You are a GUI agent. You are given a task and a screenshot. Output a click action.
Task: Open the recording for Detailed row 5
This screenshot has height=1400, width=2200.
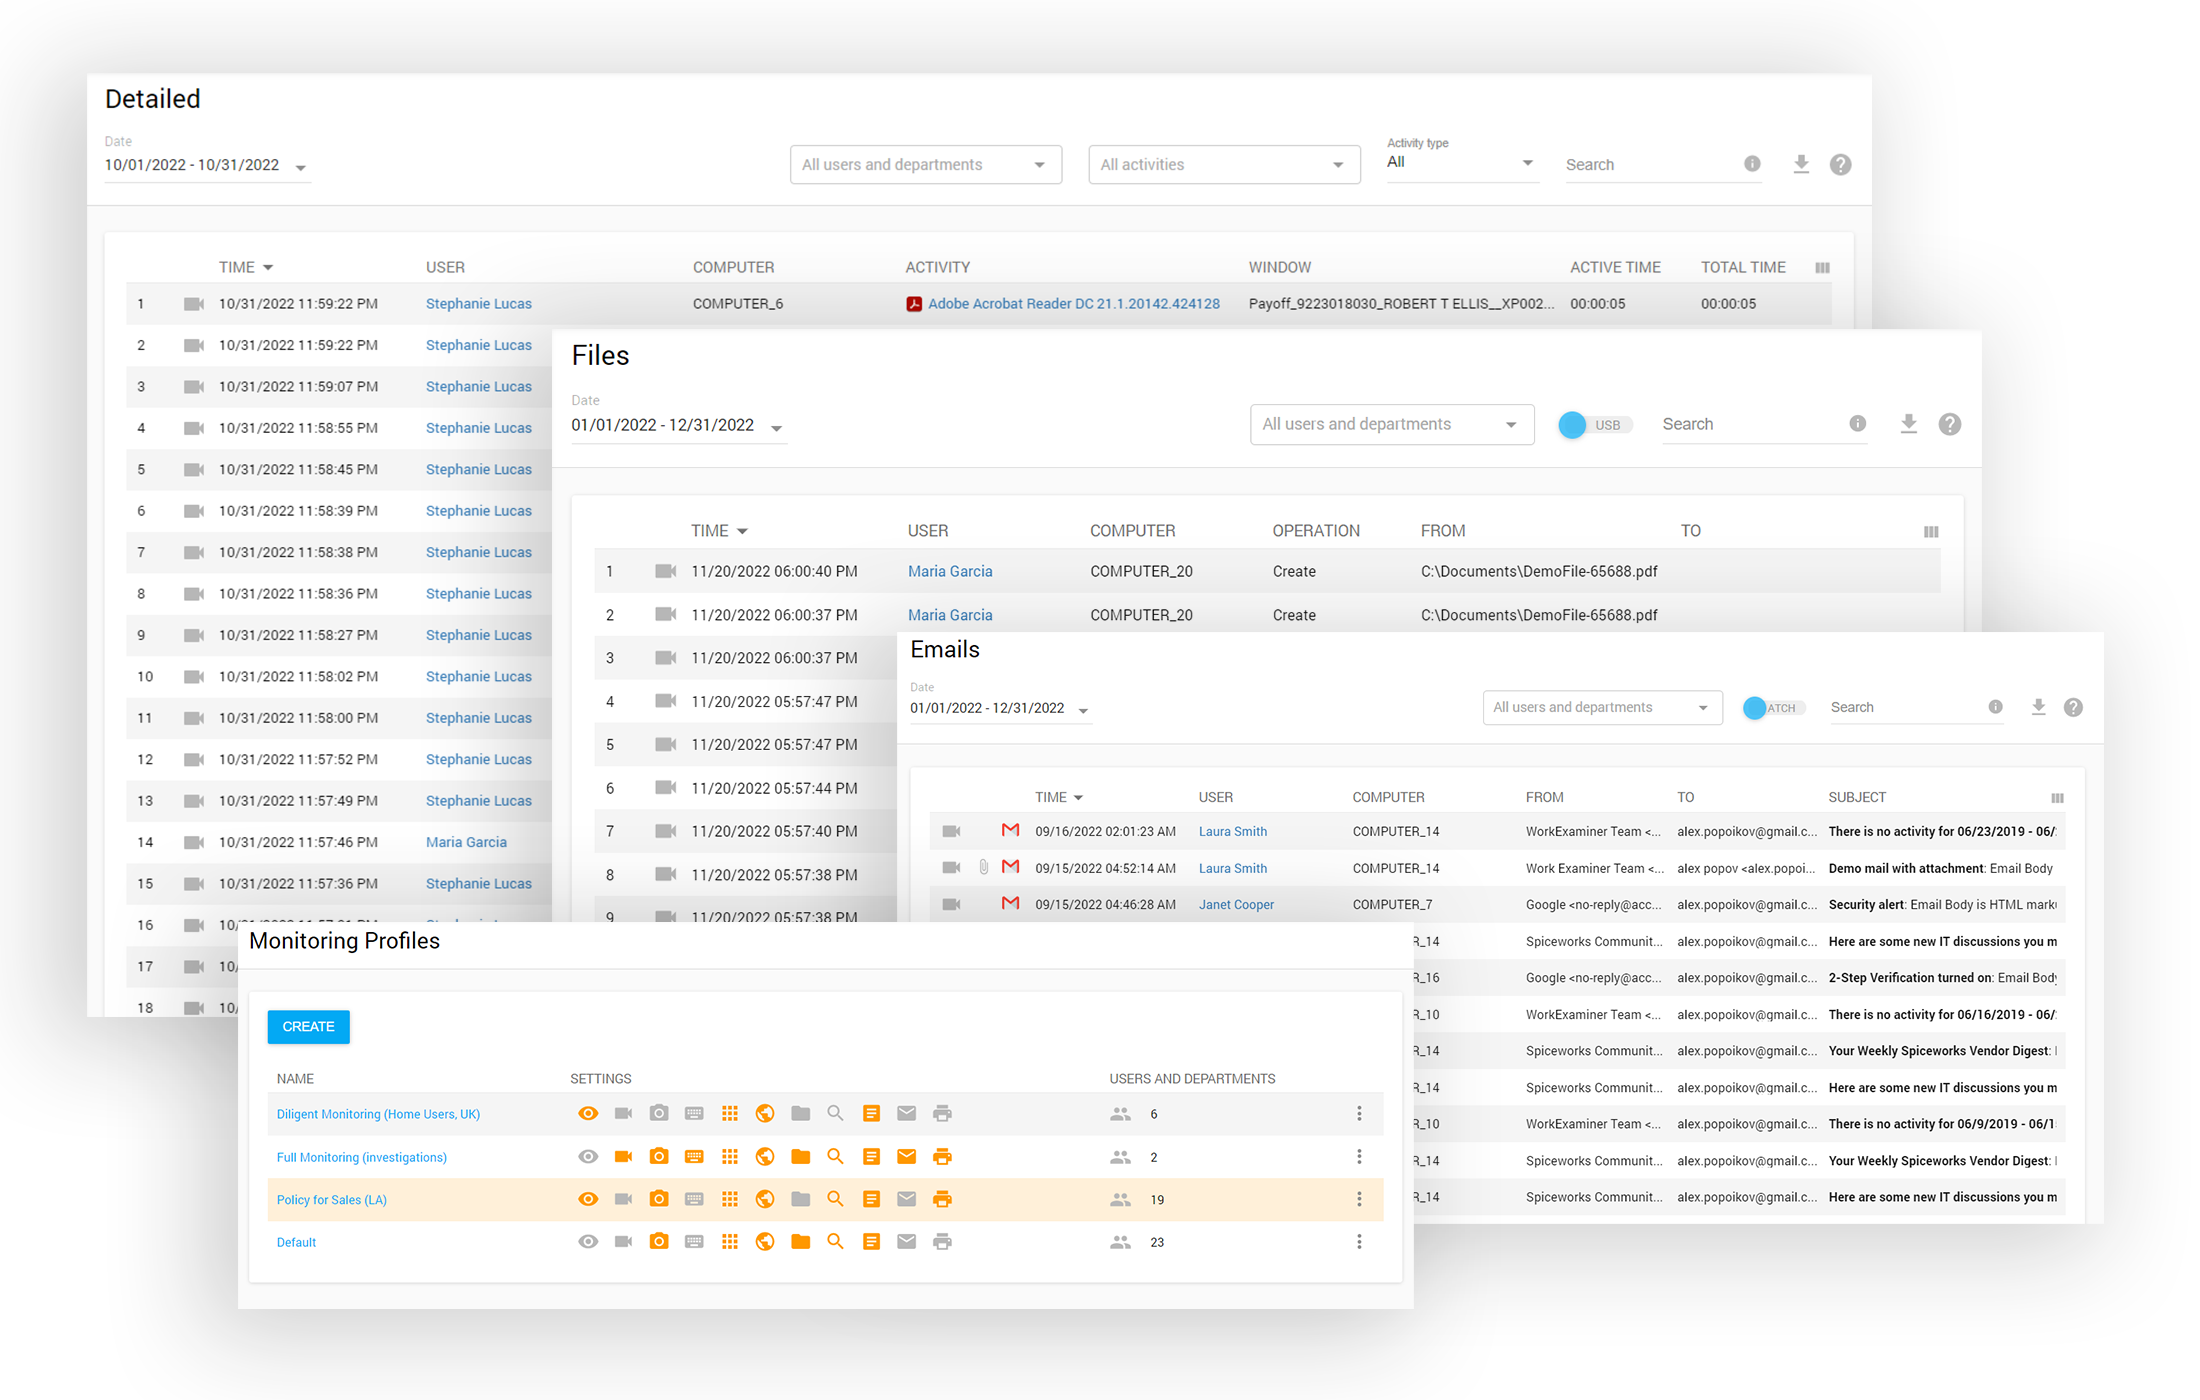click(x=194, y=469)
